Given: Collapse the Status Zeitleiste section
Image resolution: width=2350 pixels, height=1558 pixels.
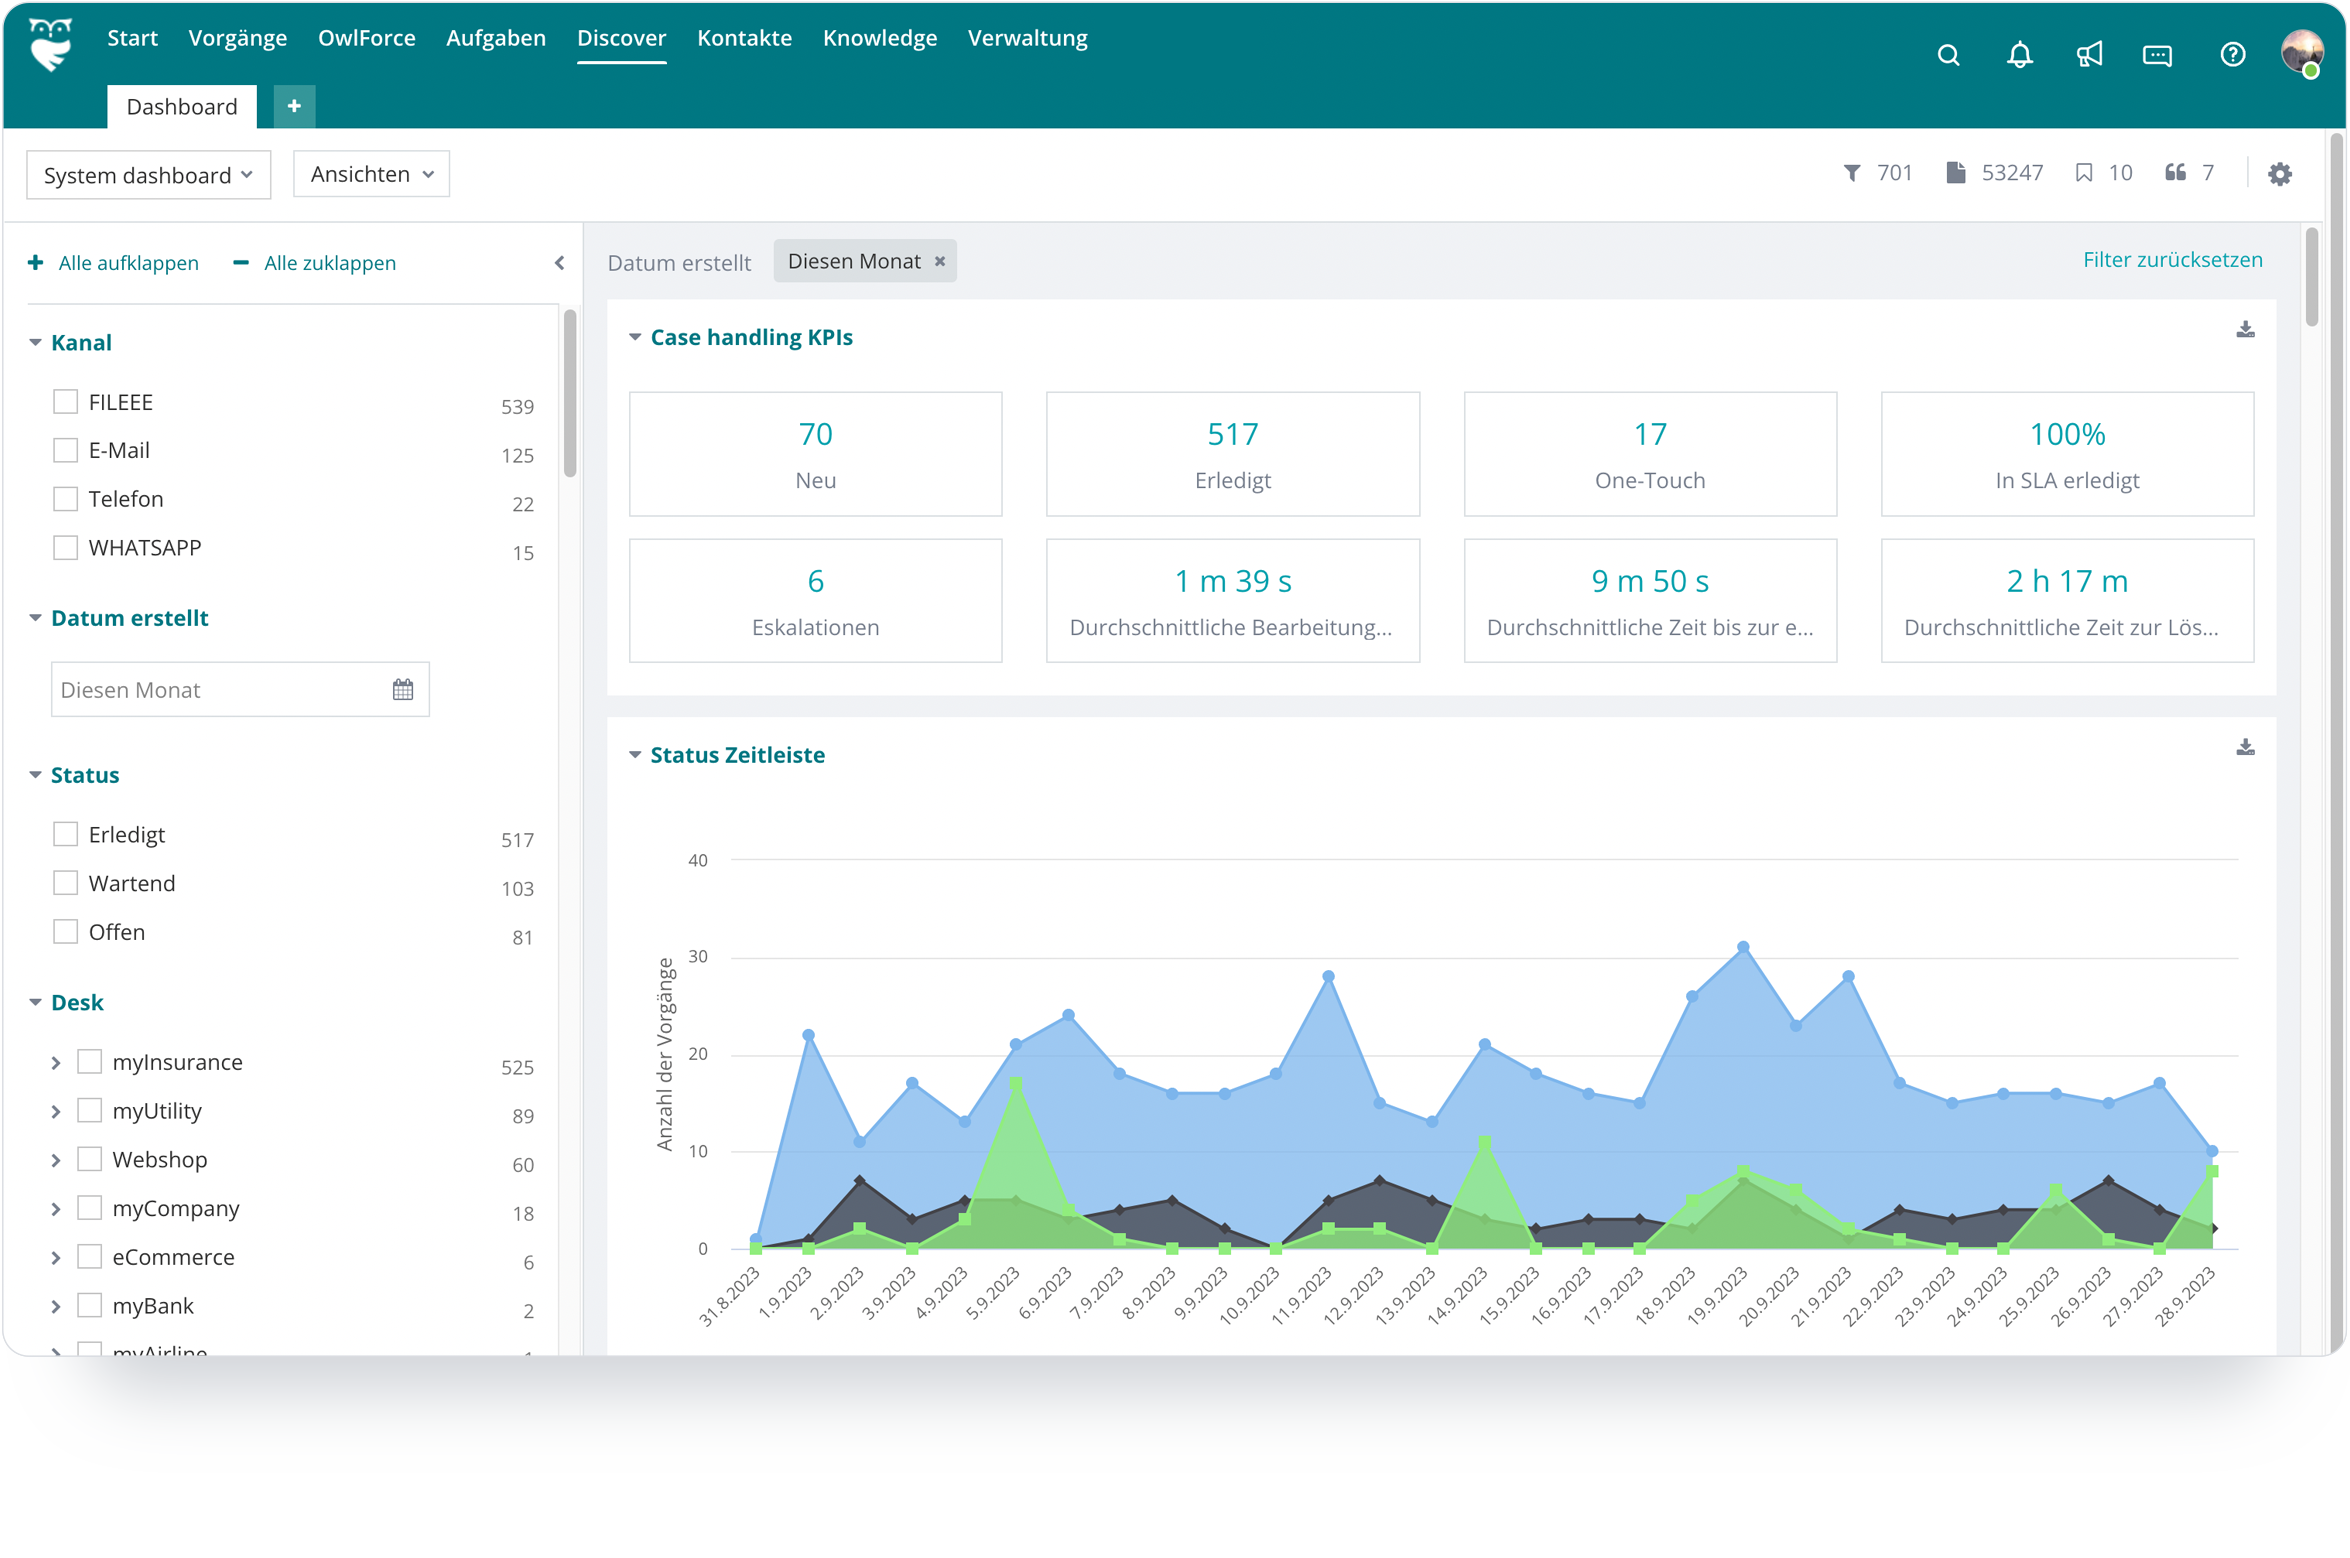Looking at the screenshot, I should (x=634, y=754).
